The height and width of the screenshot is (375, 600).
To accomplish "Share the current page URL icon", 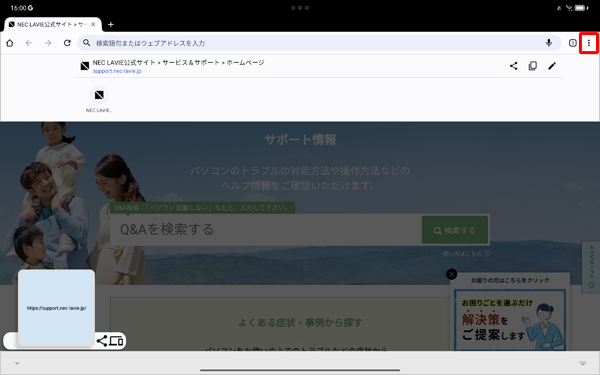I will [514, 66].
